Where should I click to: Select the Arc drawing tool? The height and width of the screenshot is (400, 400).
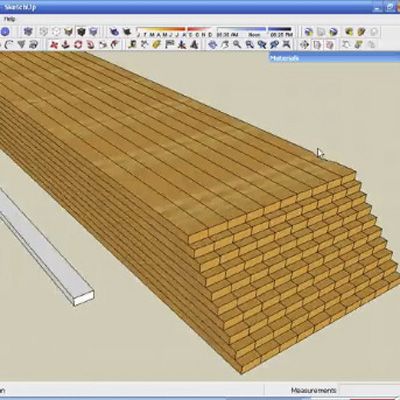(x=9, y=44)
